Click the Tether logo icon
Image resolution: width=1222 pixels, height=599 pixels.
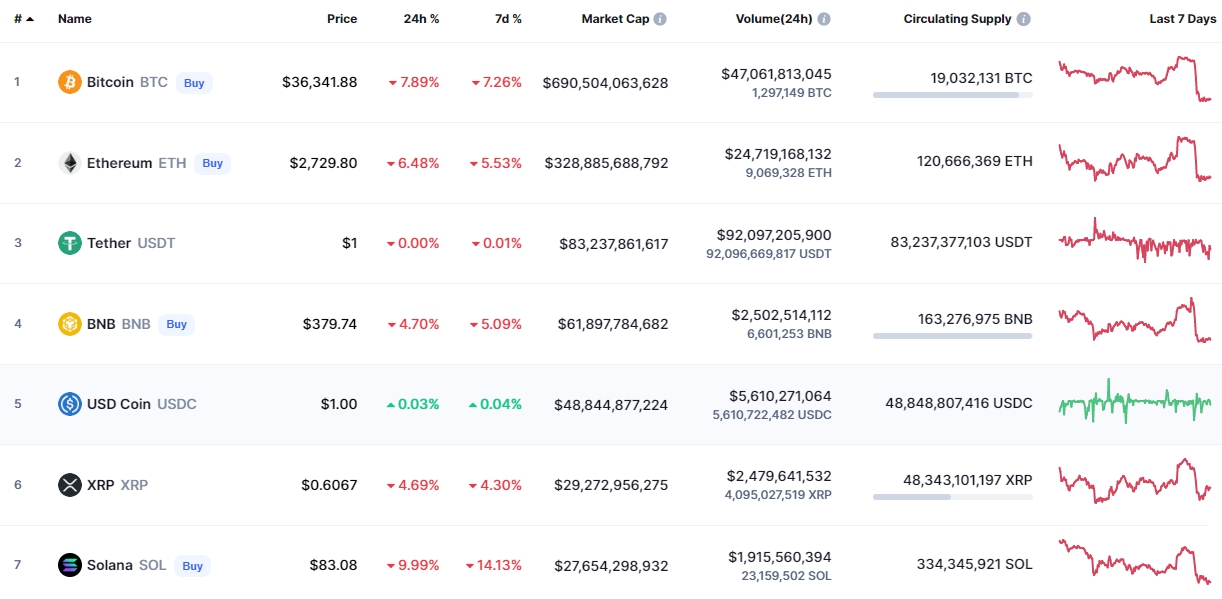point(70,243)
